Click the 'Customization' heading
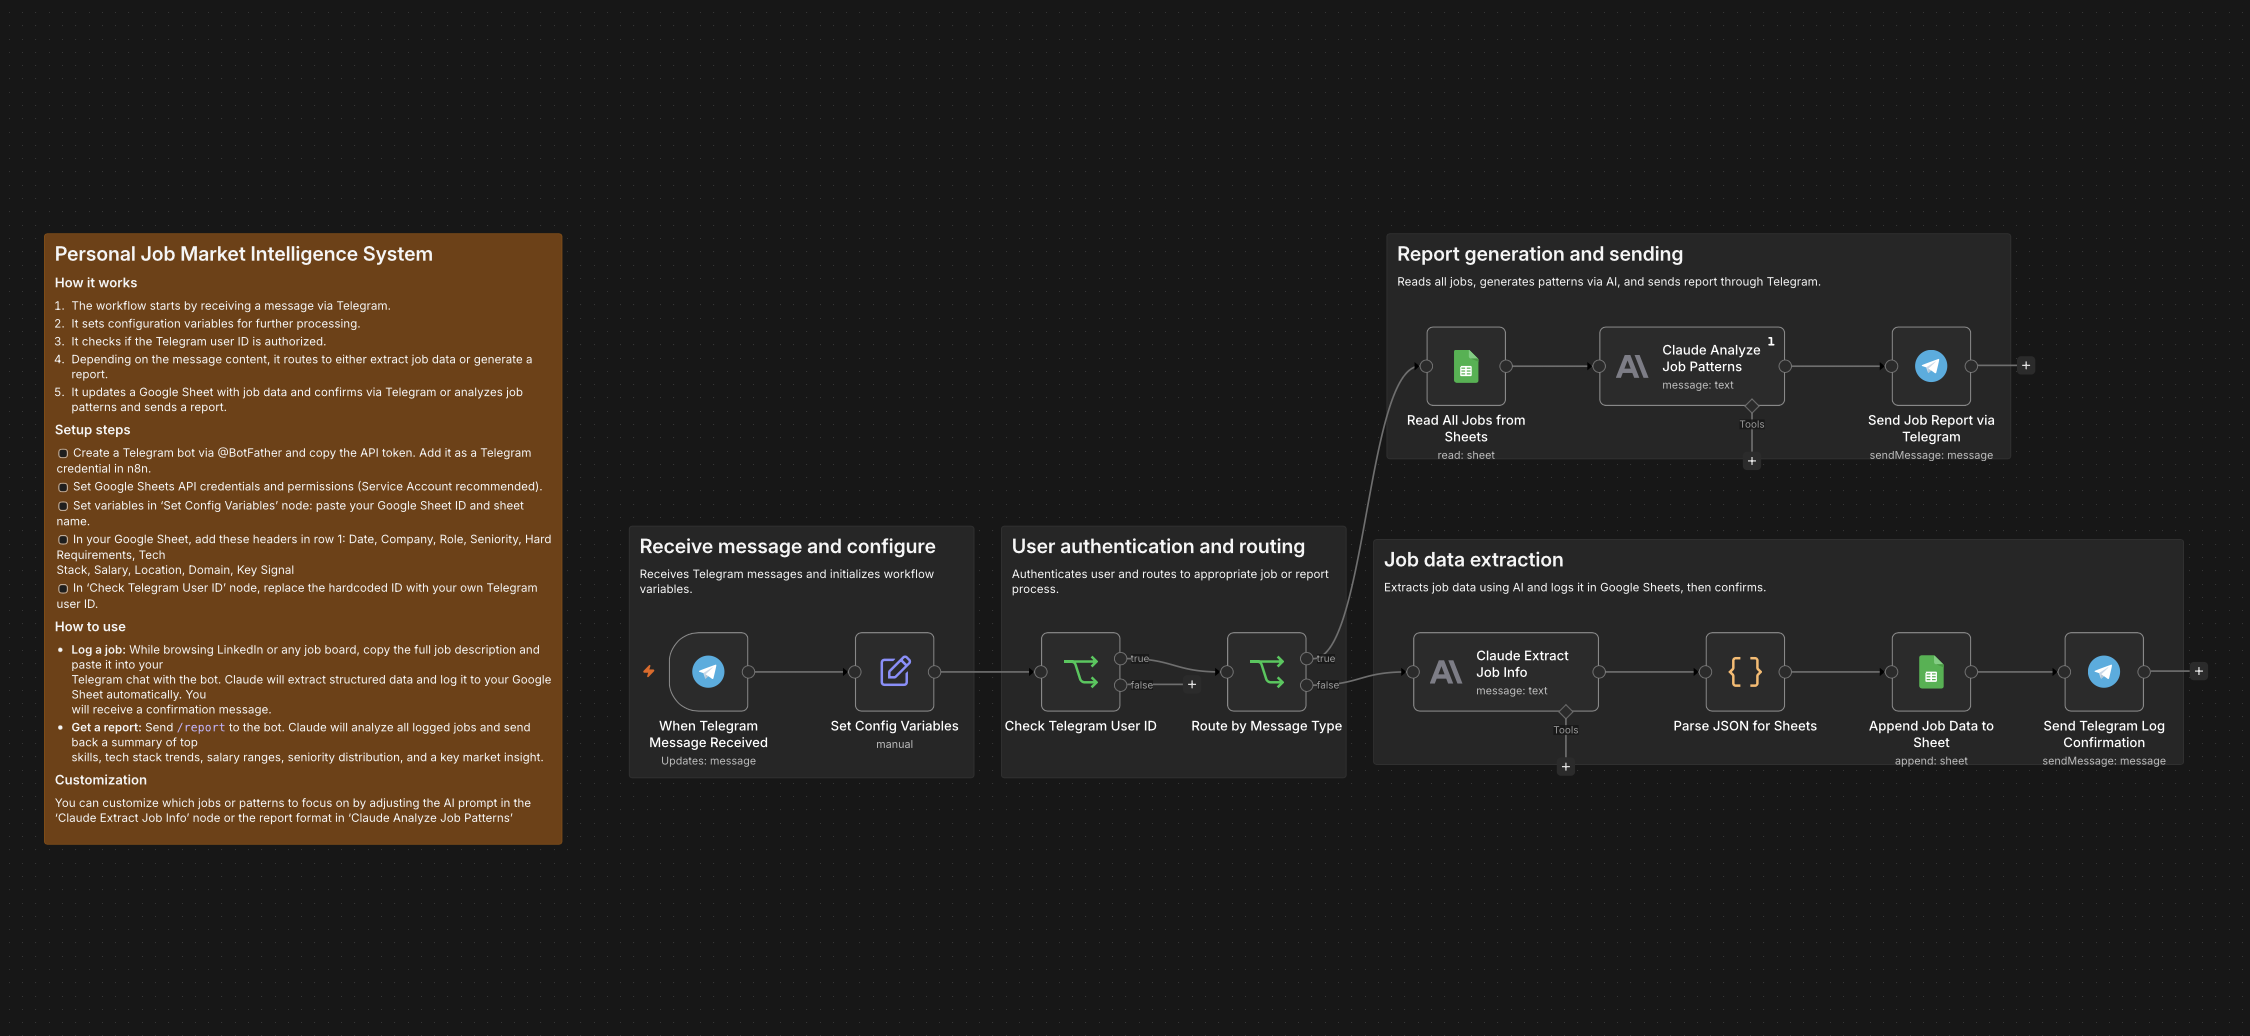 pyautogui.click(x=101, y=780)
